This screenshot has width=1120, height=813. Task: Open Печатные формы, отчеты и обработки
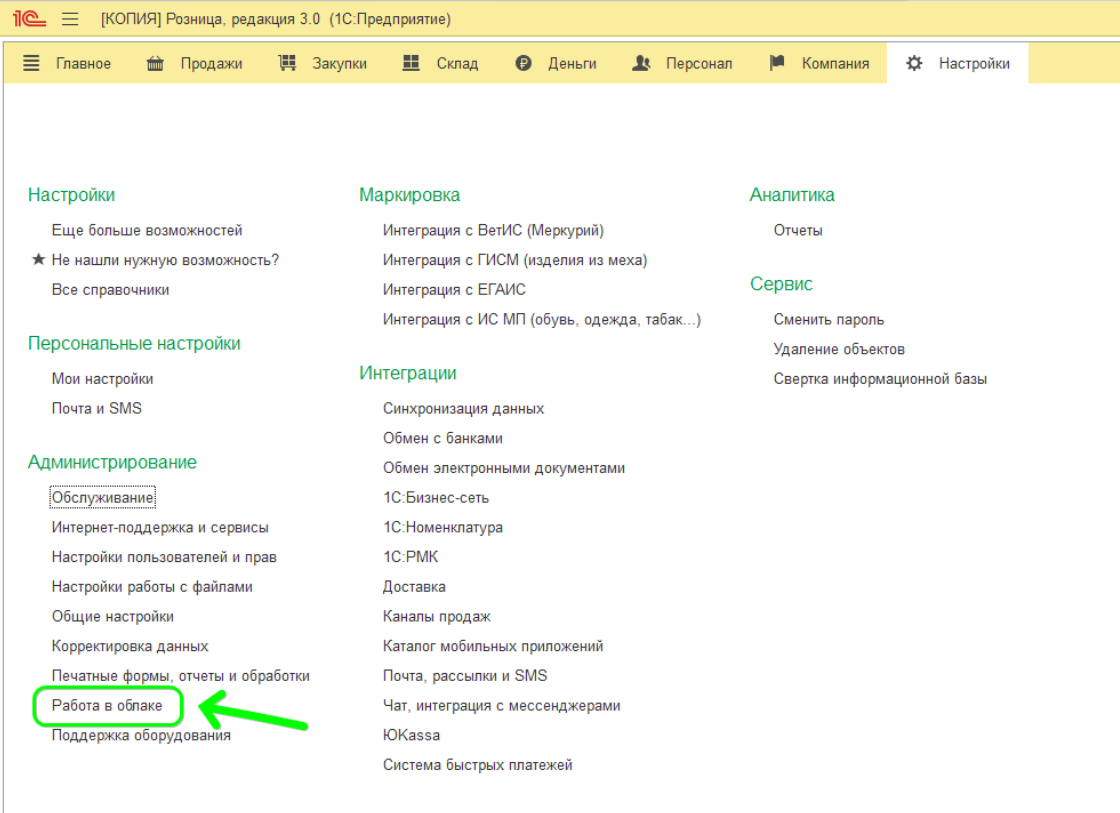click(x=181, y=676)
